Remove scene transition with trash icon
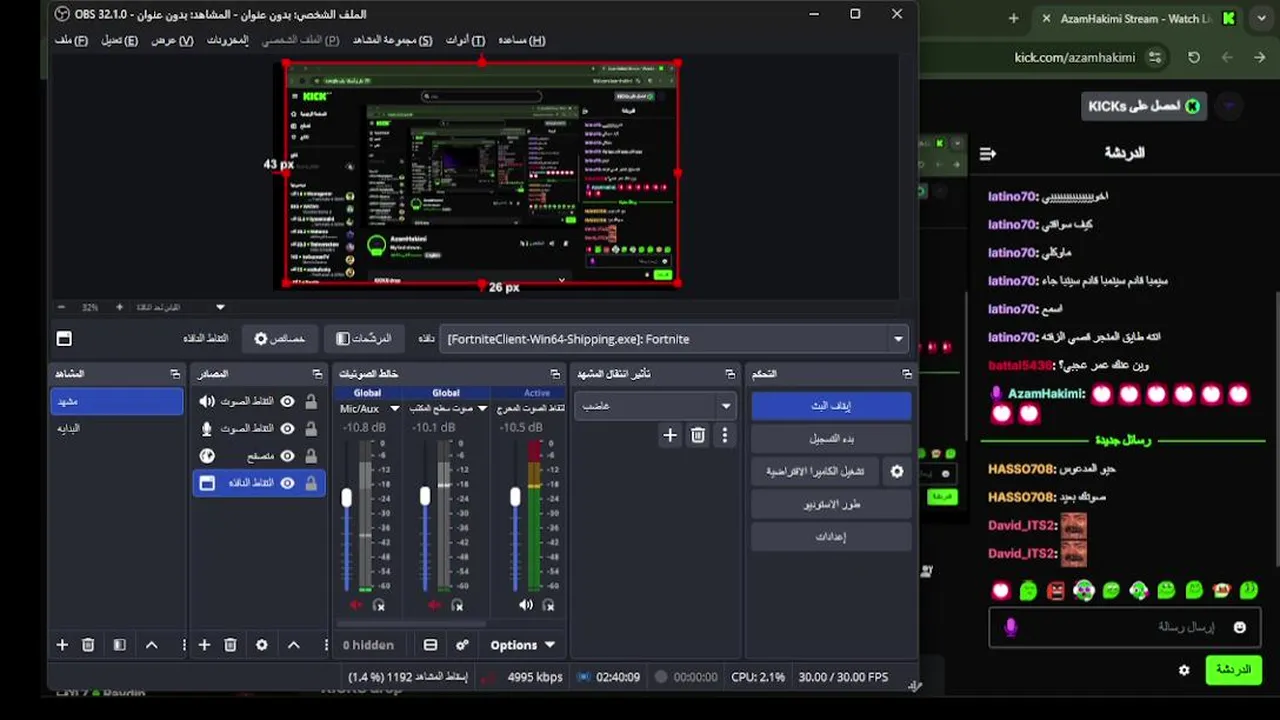The width and height of the screenshot is (1280, 720). coord(698,435)
